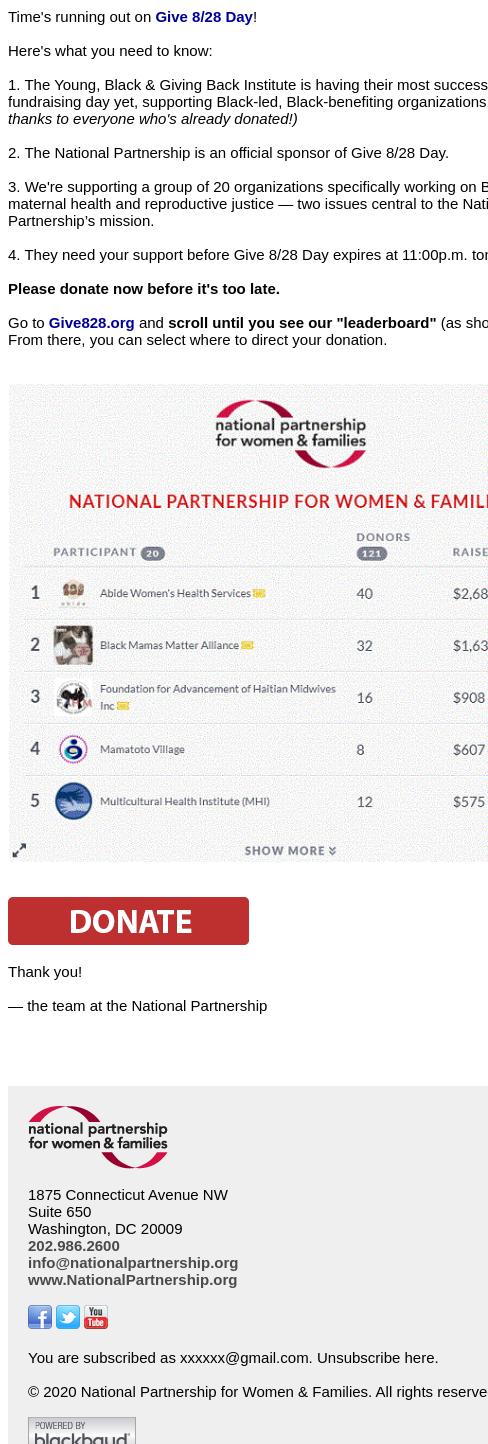Viewport: 488px width, 1444px height.
Task: Click the National Partnership footer logo
Action: click(98, 1137)
